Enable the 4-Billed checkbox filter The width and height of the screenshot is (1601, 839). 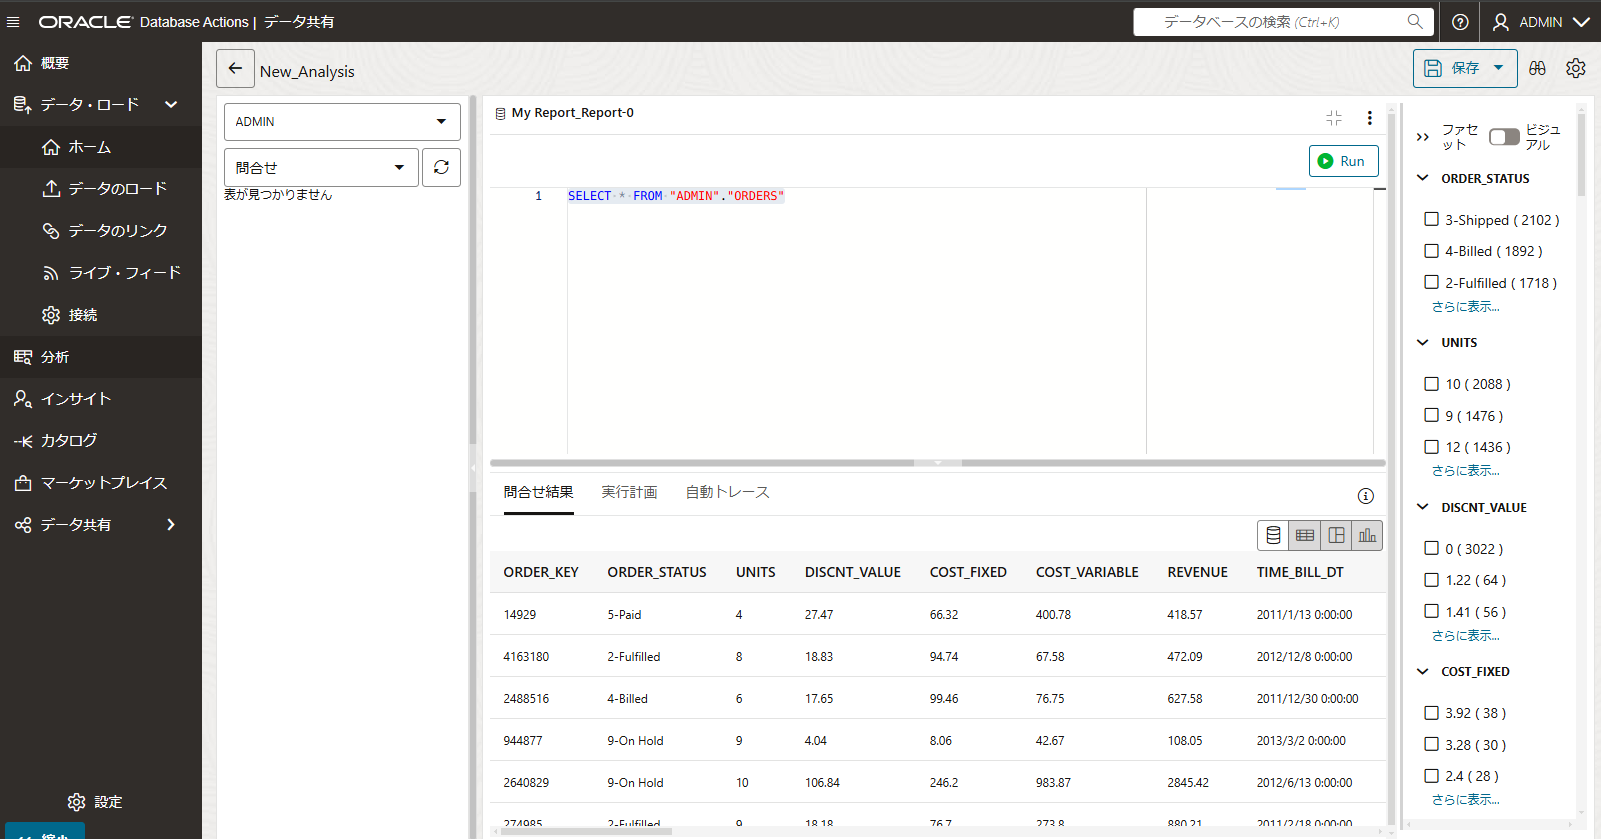click(x=1431, y=251)
